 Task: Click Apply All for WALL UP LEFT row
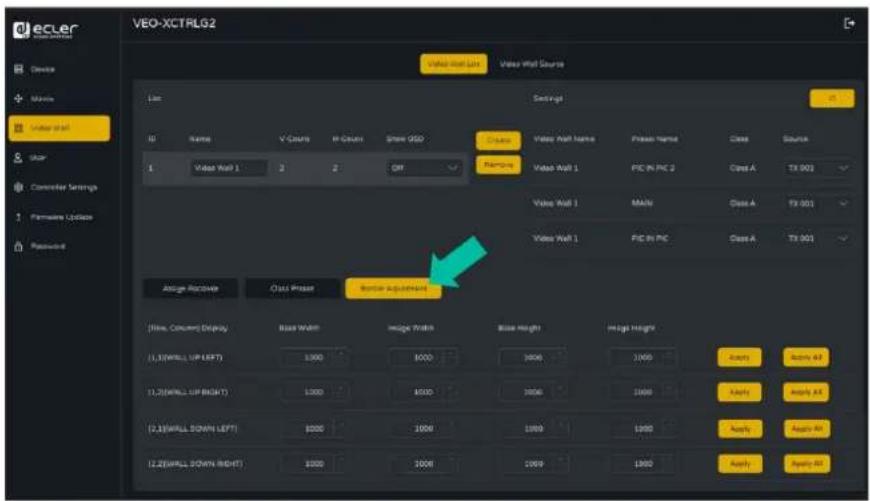coord(806,358)
